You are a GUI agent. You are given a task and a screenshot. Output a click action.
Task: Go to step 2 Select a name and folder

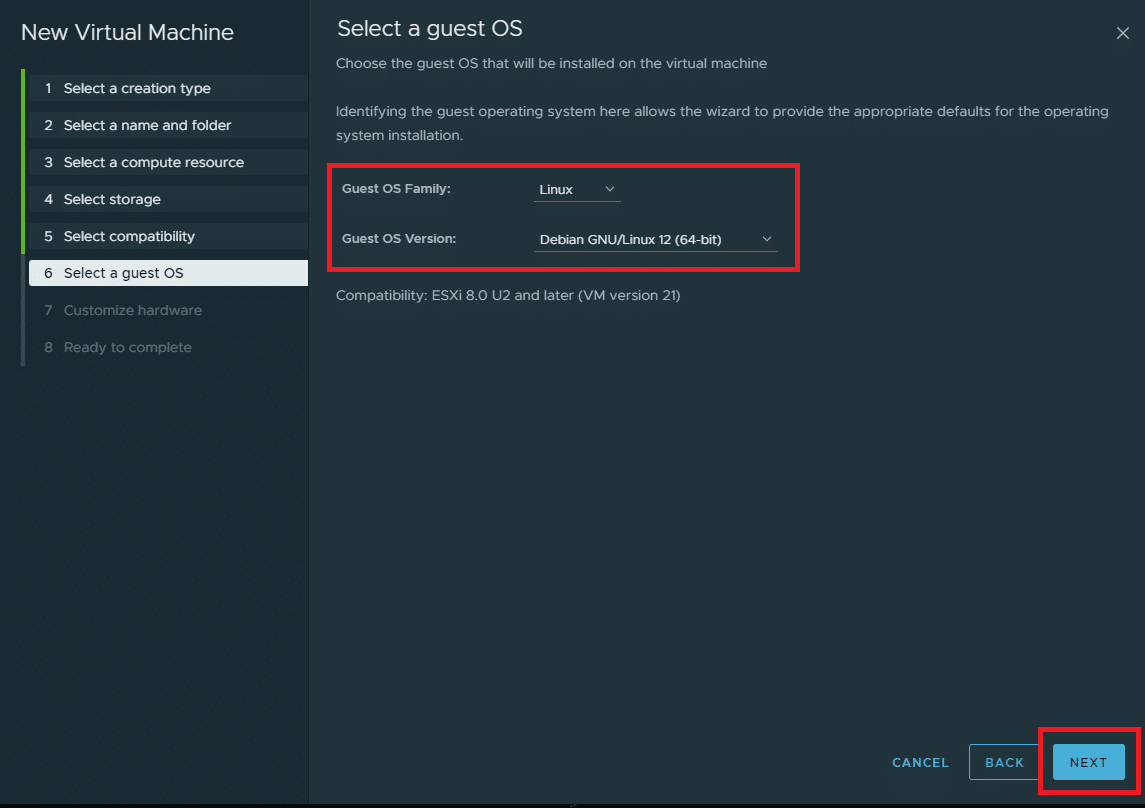[x=168, y=126]
